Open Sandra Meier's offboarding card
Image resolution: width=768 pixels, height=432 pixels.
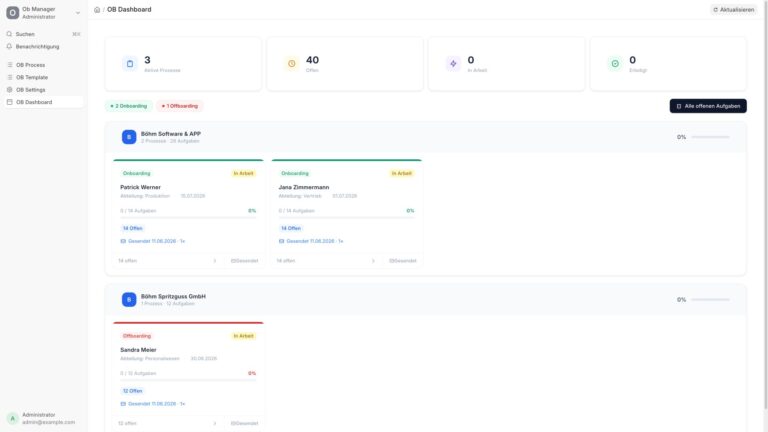[x=189, y=376]
